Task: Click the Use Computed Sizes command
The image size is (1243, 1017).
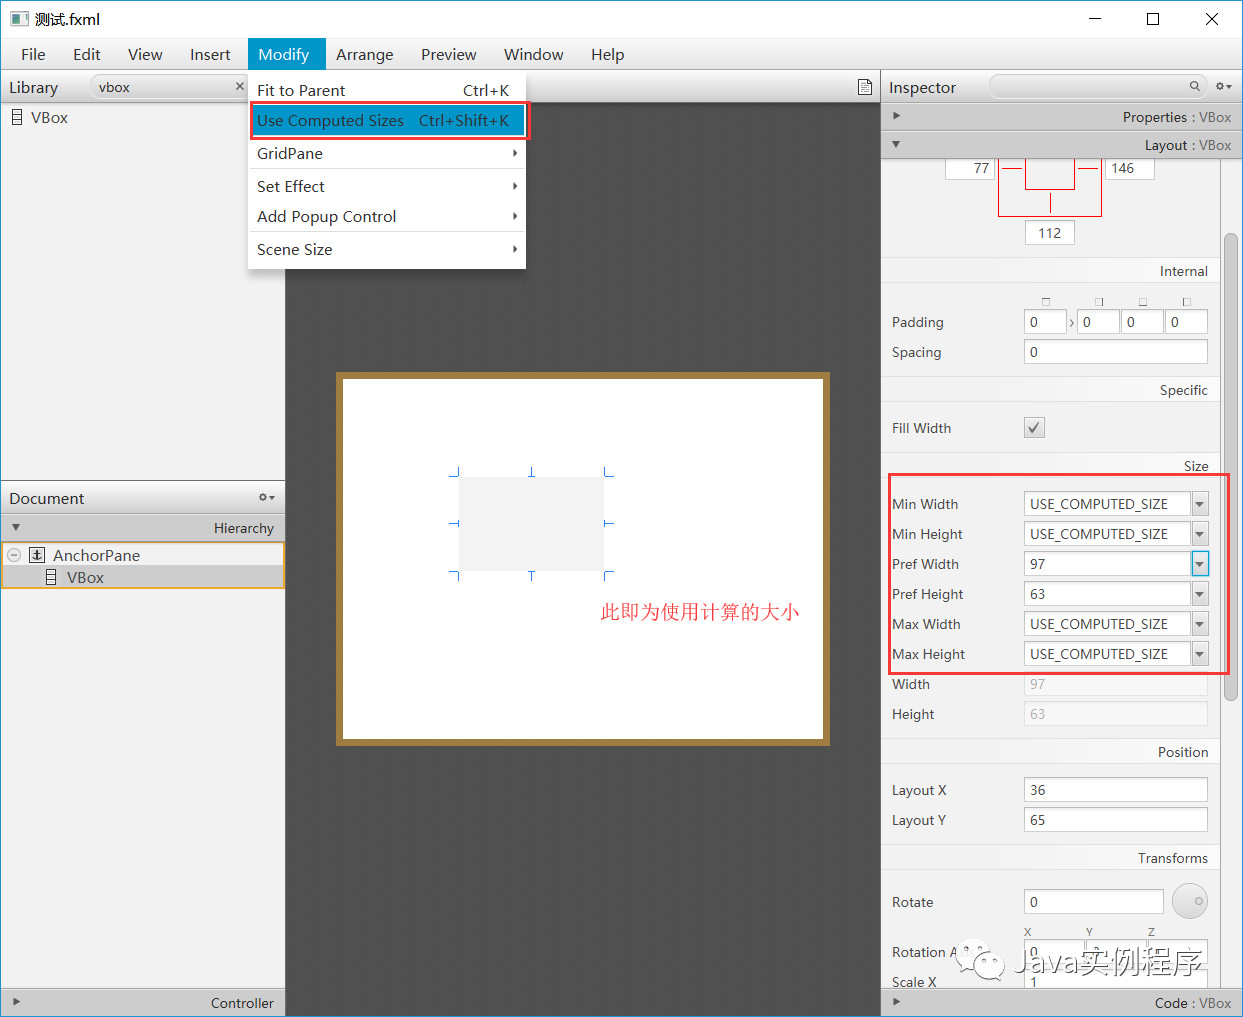Action: [x=330, y=120]
